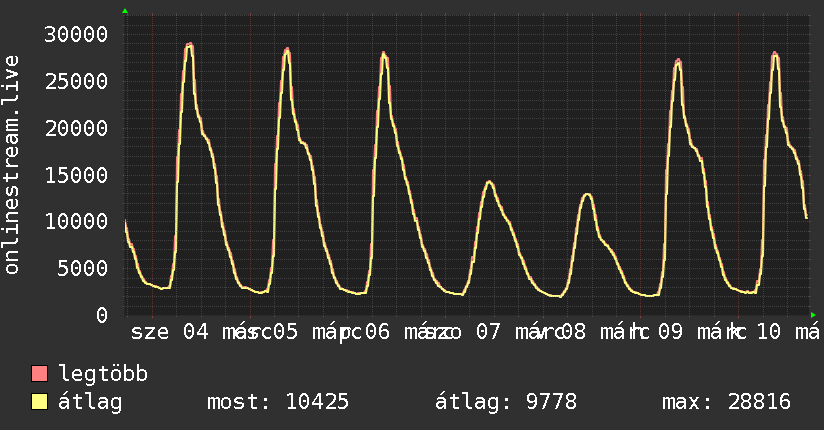This screenshot has height=430, width=824.
Task: Click the 0 y-axis label
Action: coord(102,315)
